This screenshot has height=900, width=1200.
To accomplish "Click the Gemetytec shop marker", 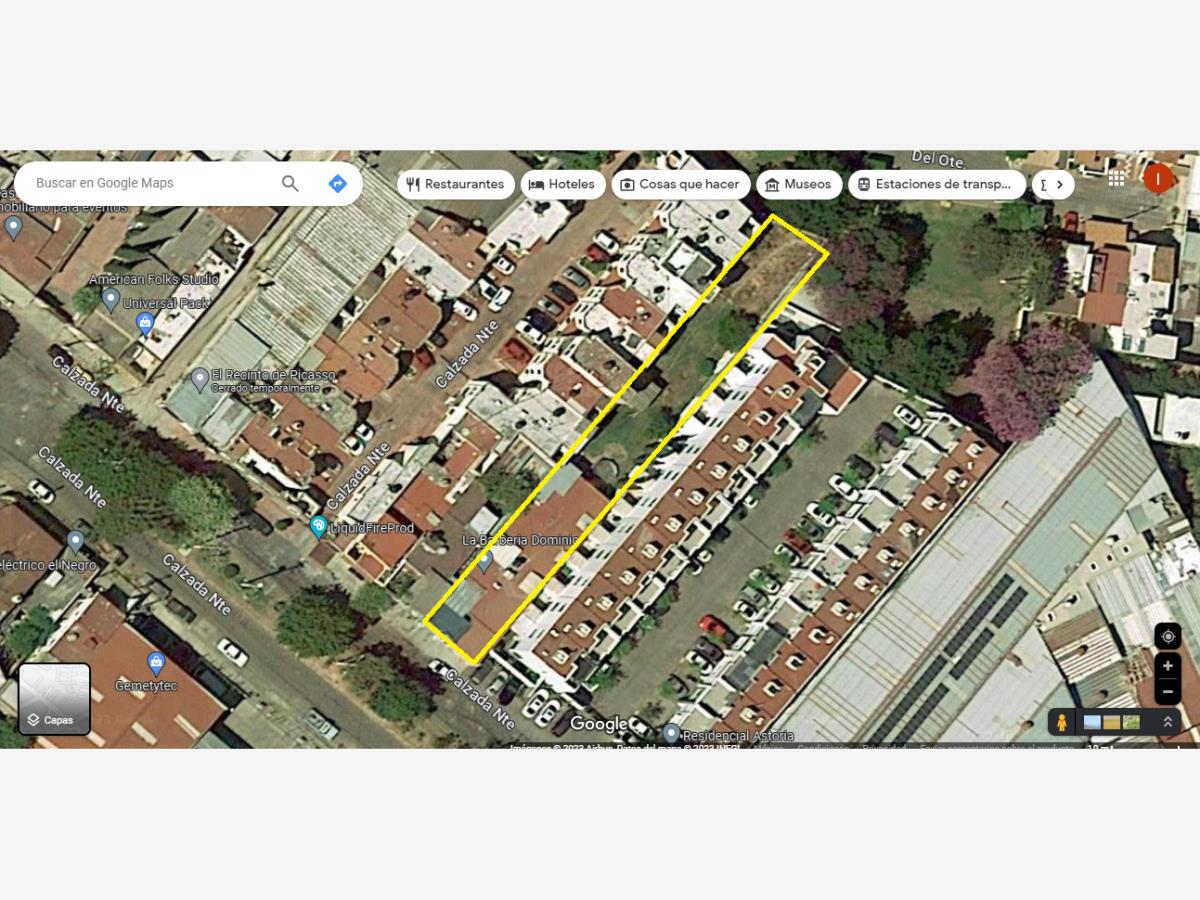I will (x=156, y=663).
